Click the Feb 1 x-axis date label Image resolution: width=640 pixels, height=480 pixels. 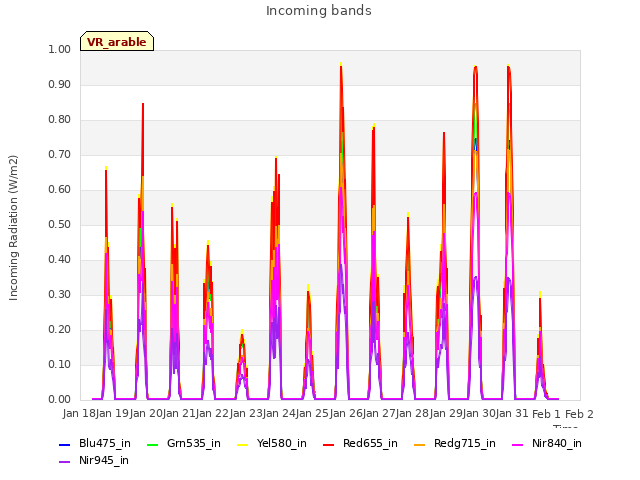(x=546, y=414)
